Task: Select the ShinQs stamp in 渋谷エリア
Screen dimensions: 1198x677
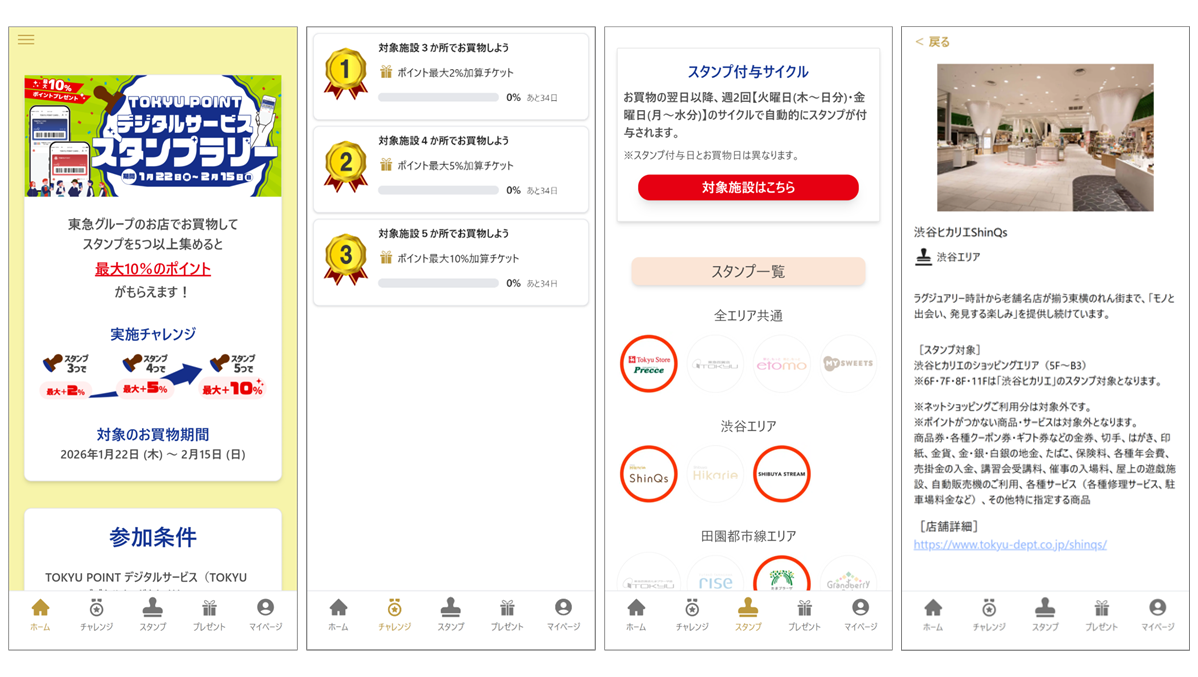Action: click(x=649, y=474)
